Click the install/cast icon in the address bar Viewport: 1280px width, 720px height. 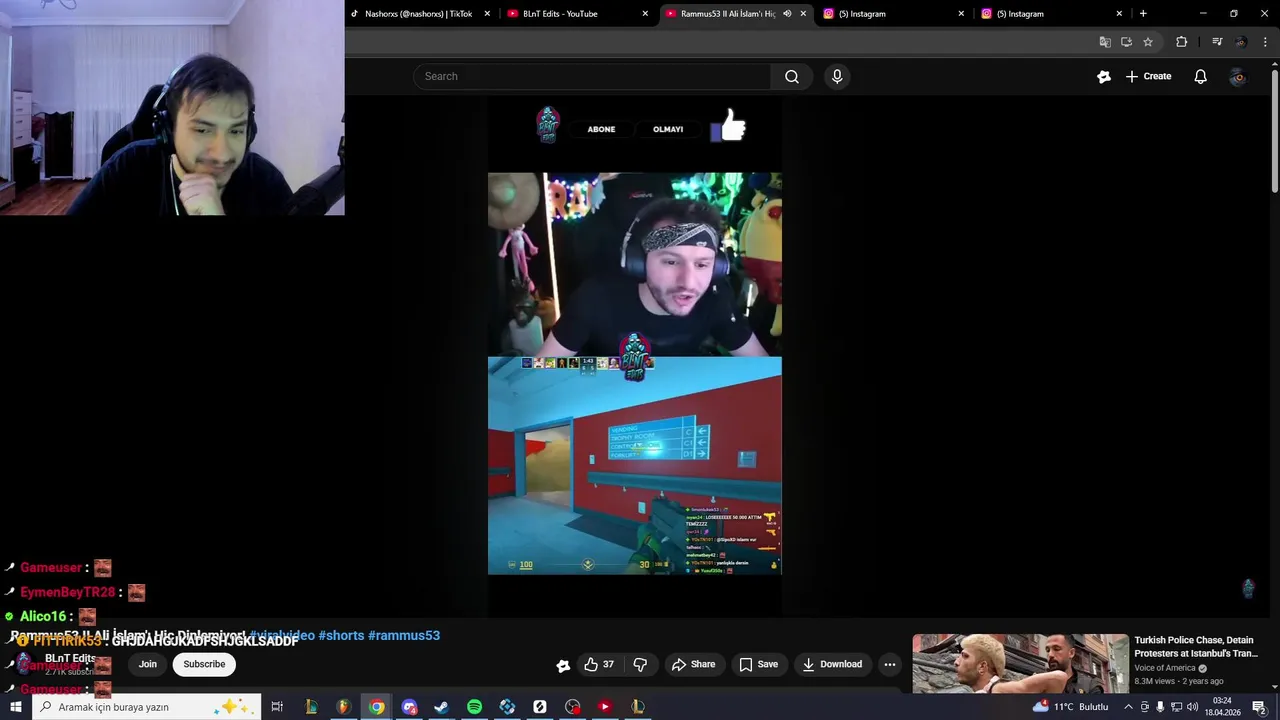click(x=1126, y=42)
